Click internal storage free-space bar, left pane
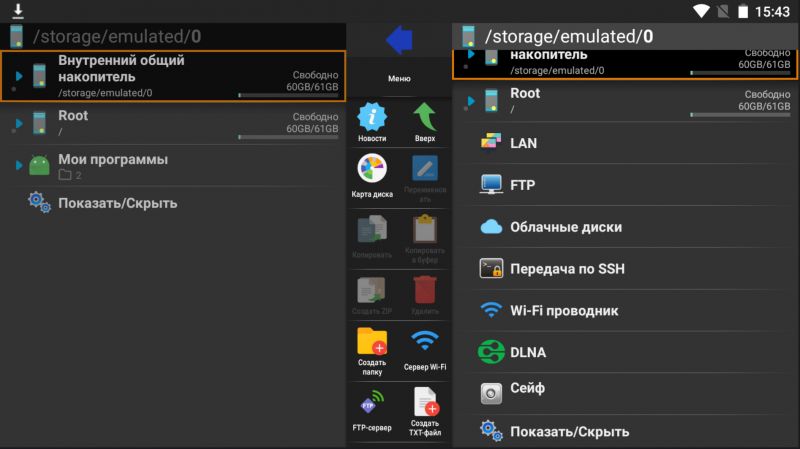This screenshot has width=800, height=449. (x=288, y=95)
